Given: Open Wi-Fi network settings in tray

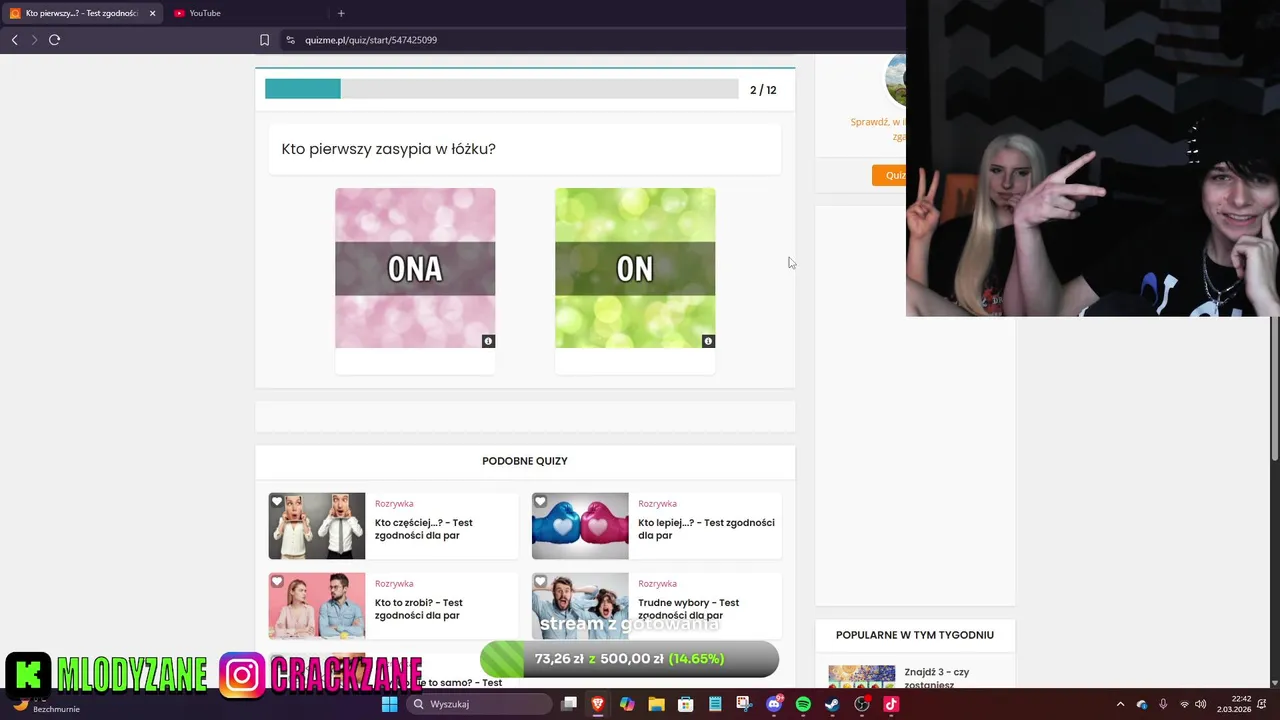Looking at the screenshot, I should [x=1185, y=704].
